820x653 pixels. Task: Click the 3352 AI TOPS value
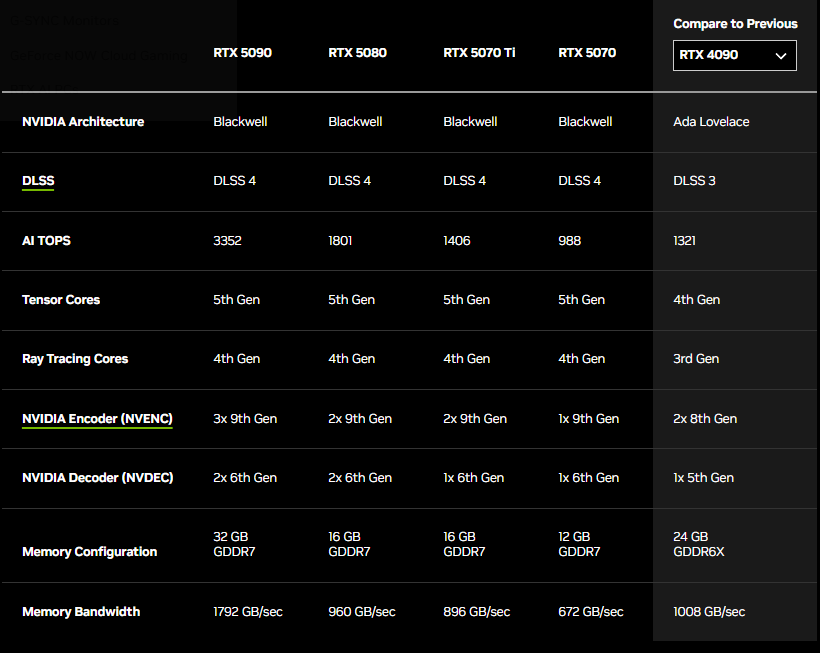coord(227,240)
